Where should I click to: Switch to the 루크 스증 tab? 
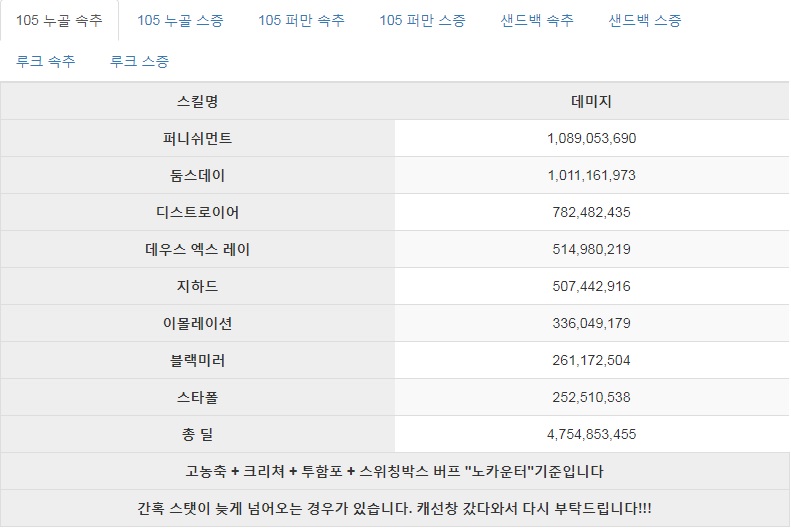[139, 61]
